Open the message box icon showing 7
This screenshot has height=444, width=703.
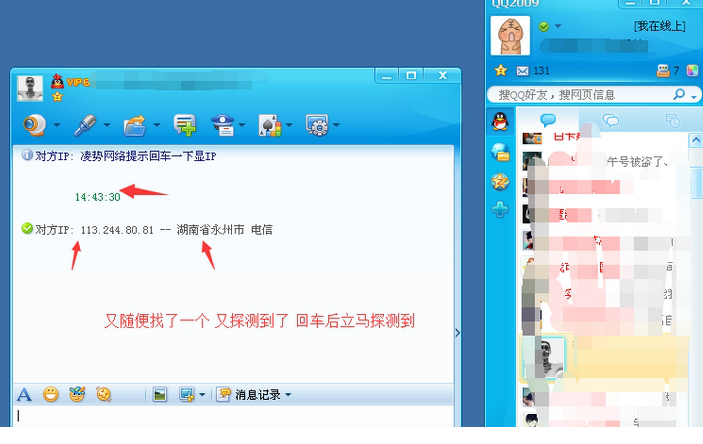668,70
